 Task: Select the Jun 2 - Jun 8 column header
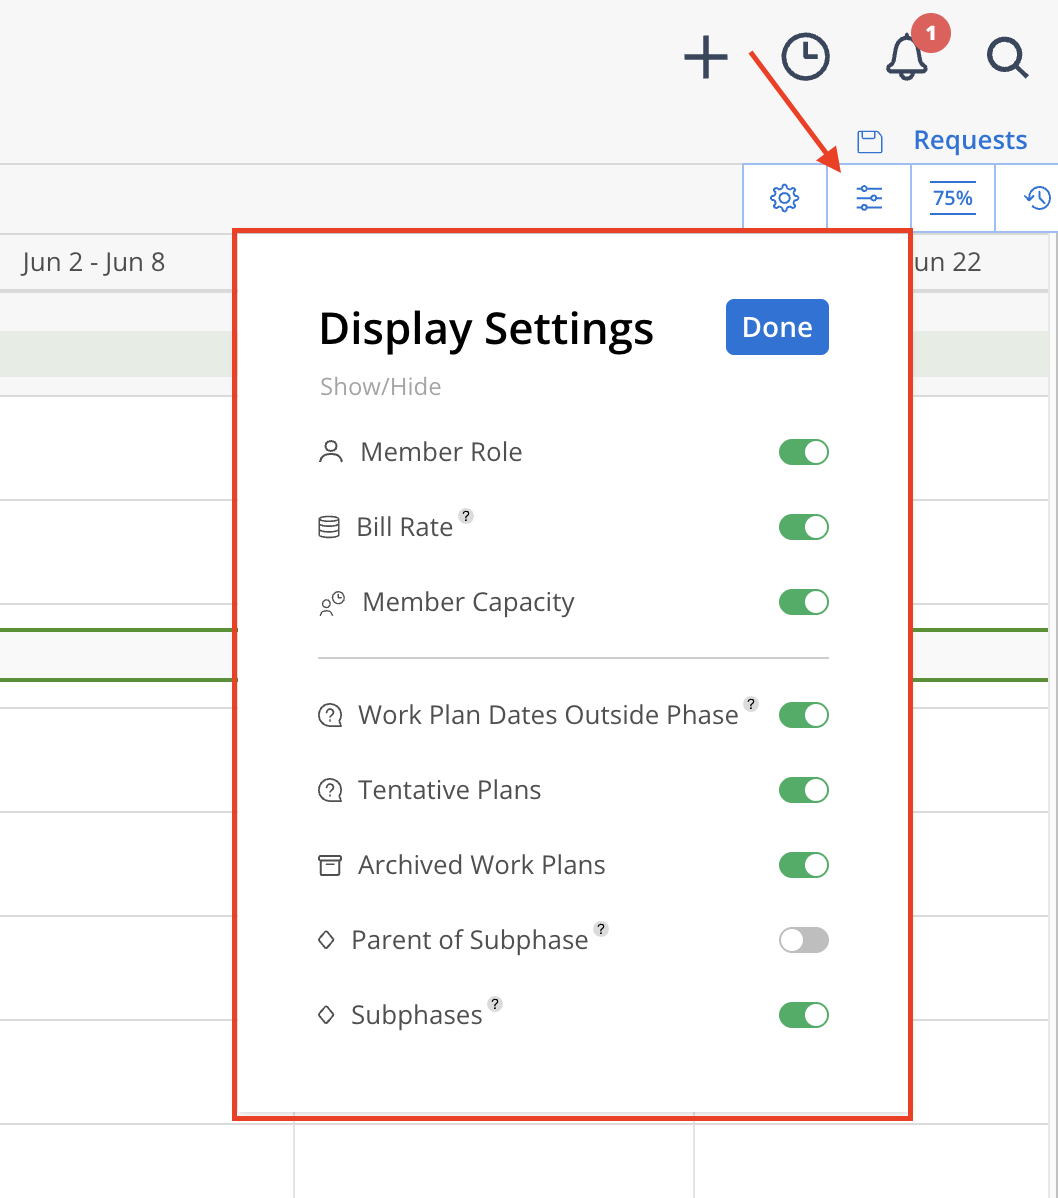[93, 262]
